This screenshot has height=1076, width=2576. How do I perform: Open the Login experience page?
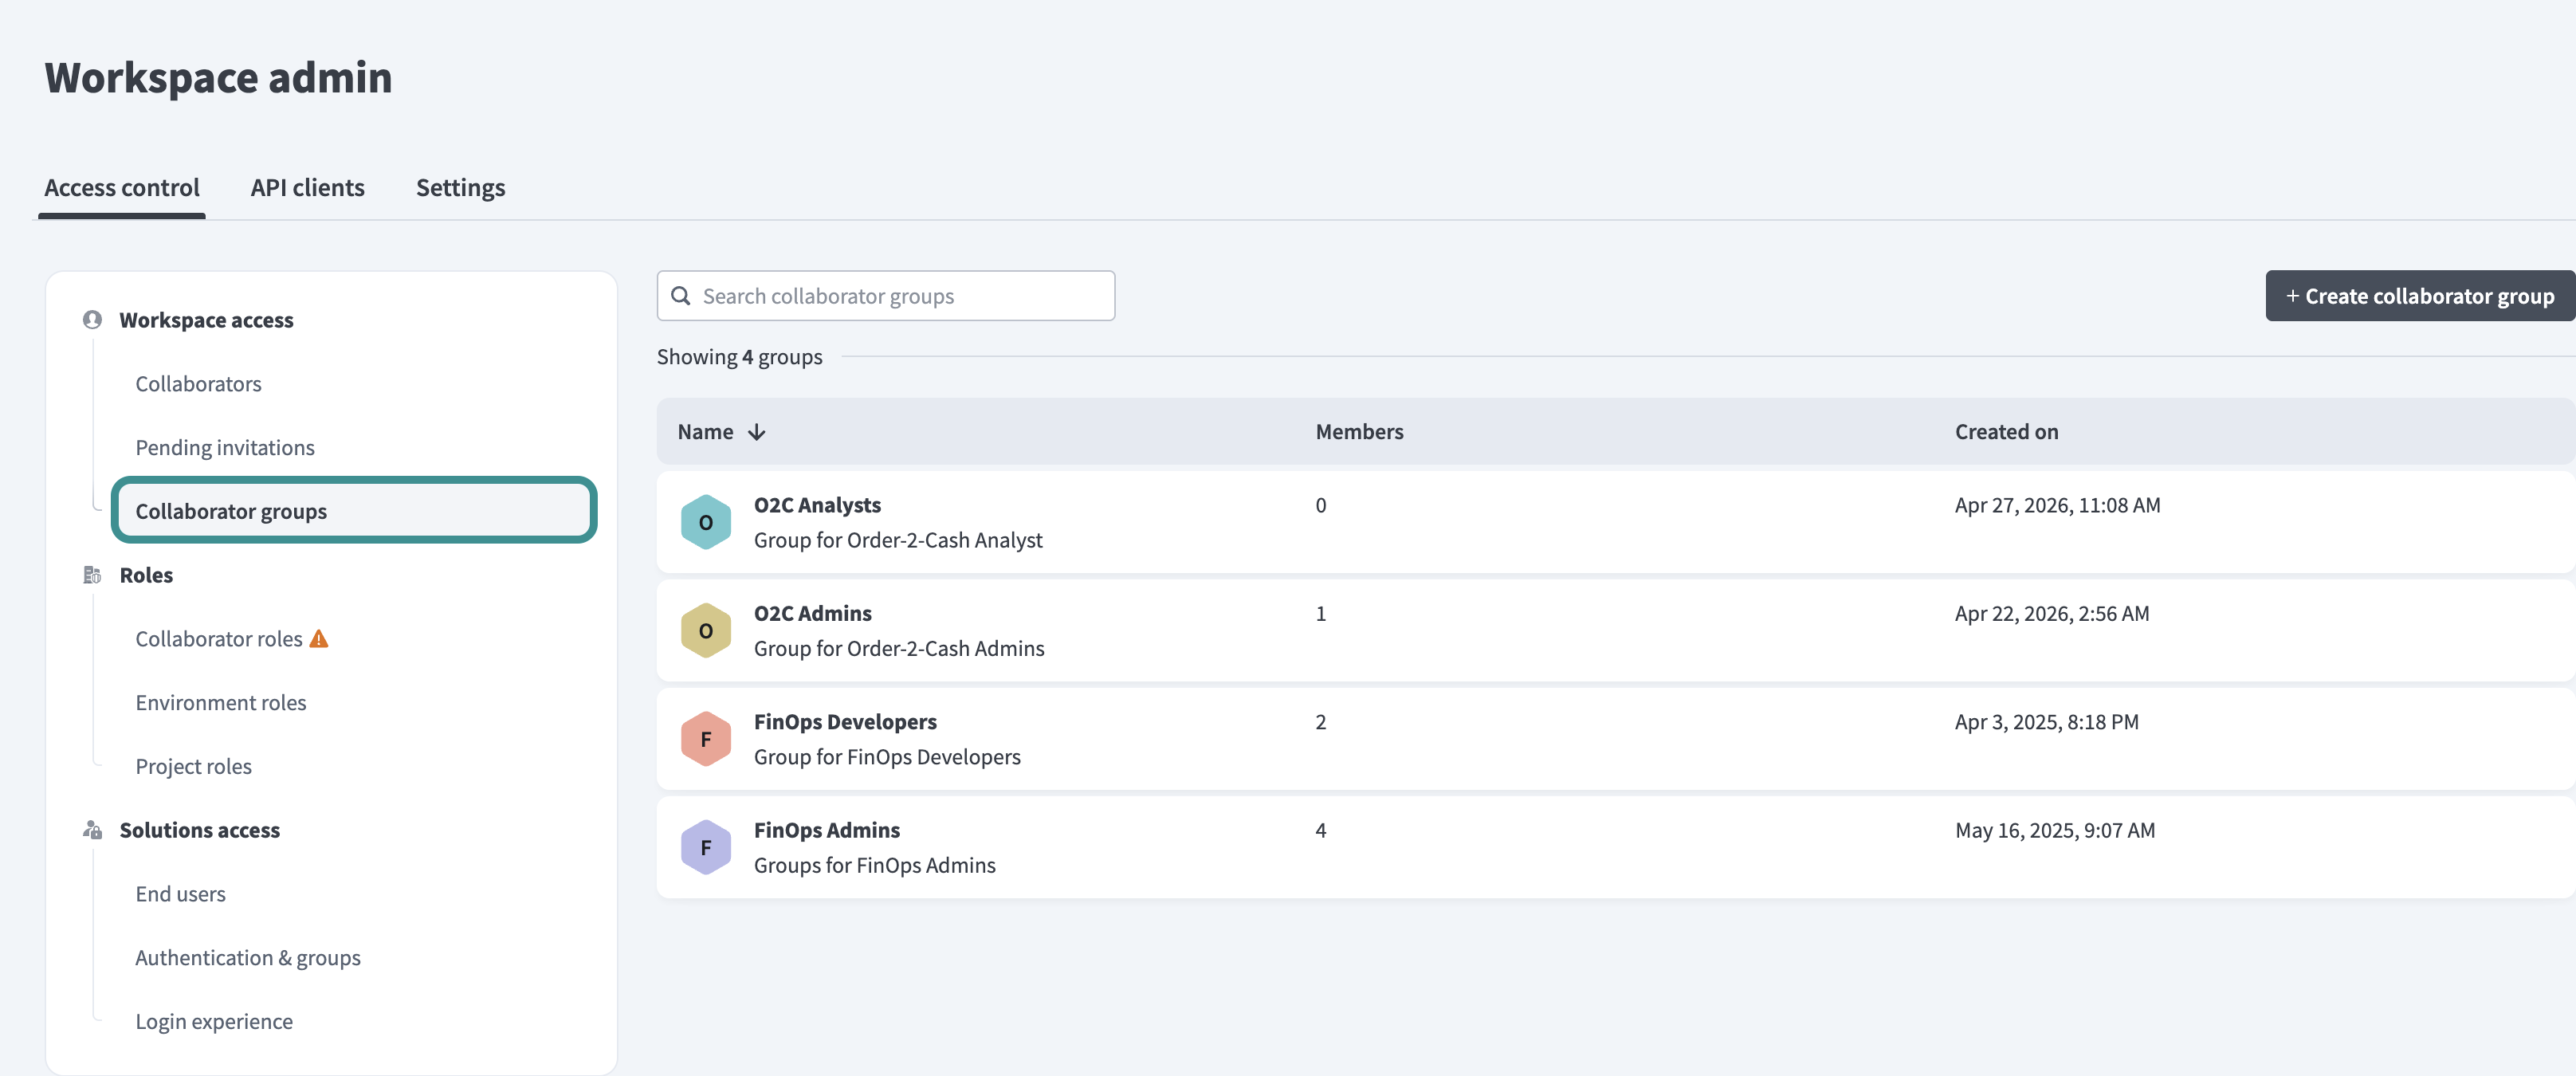click(x=214, y=1020)
